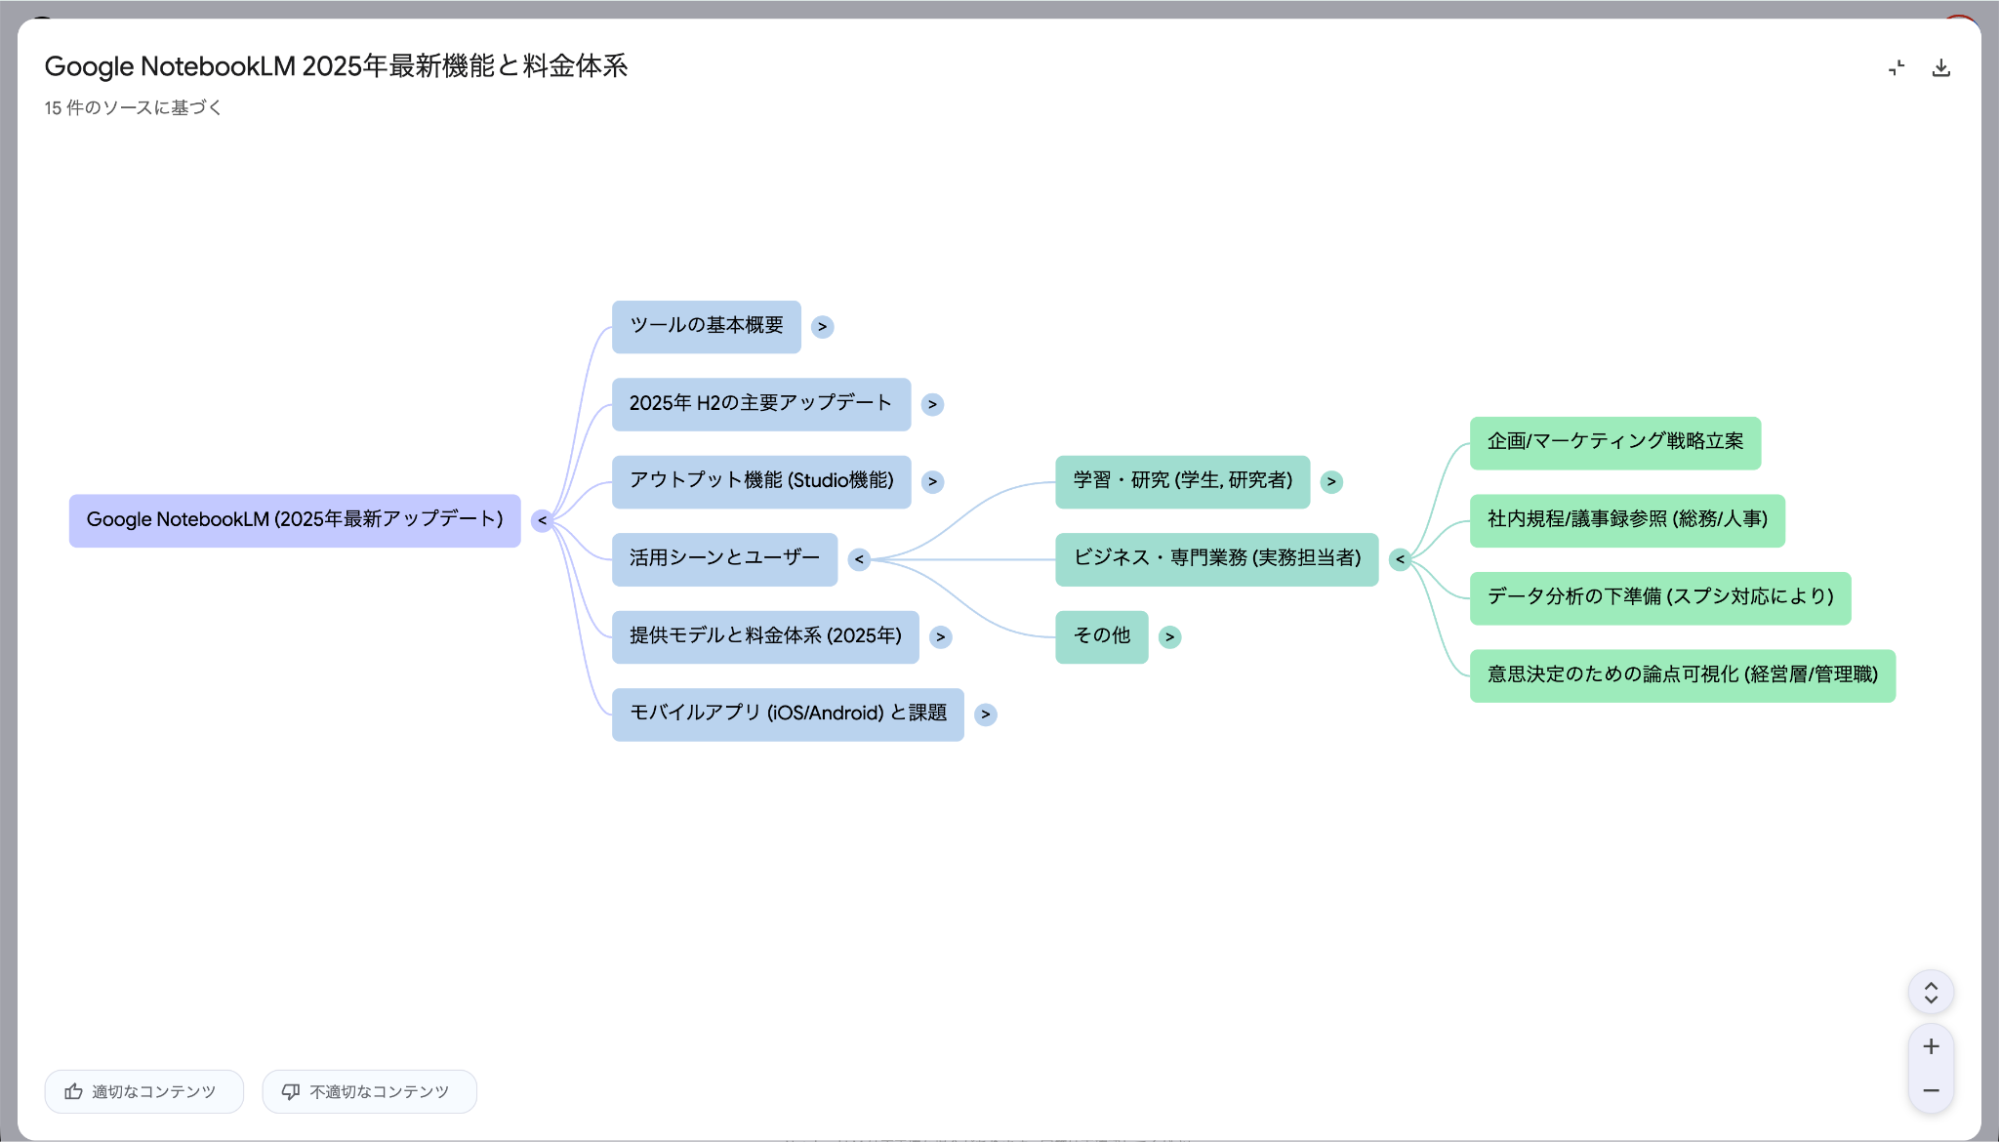Zoom in using the plus button
This screenshot has height=1143, width=1999.
tap(1931, 1045)
